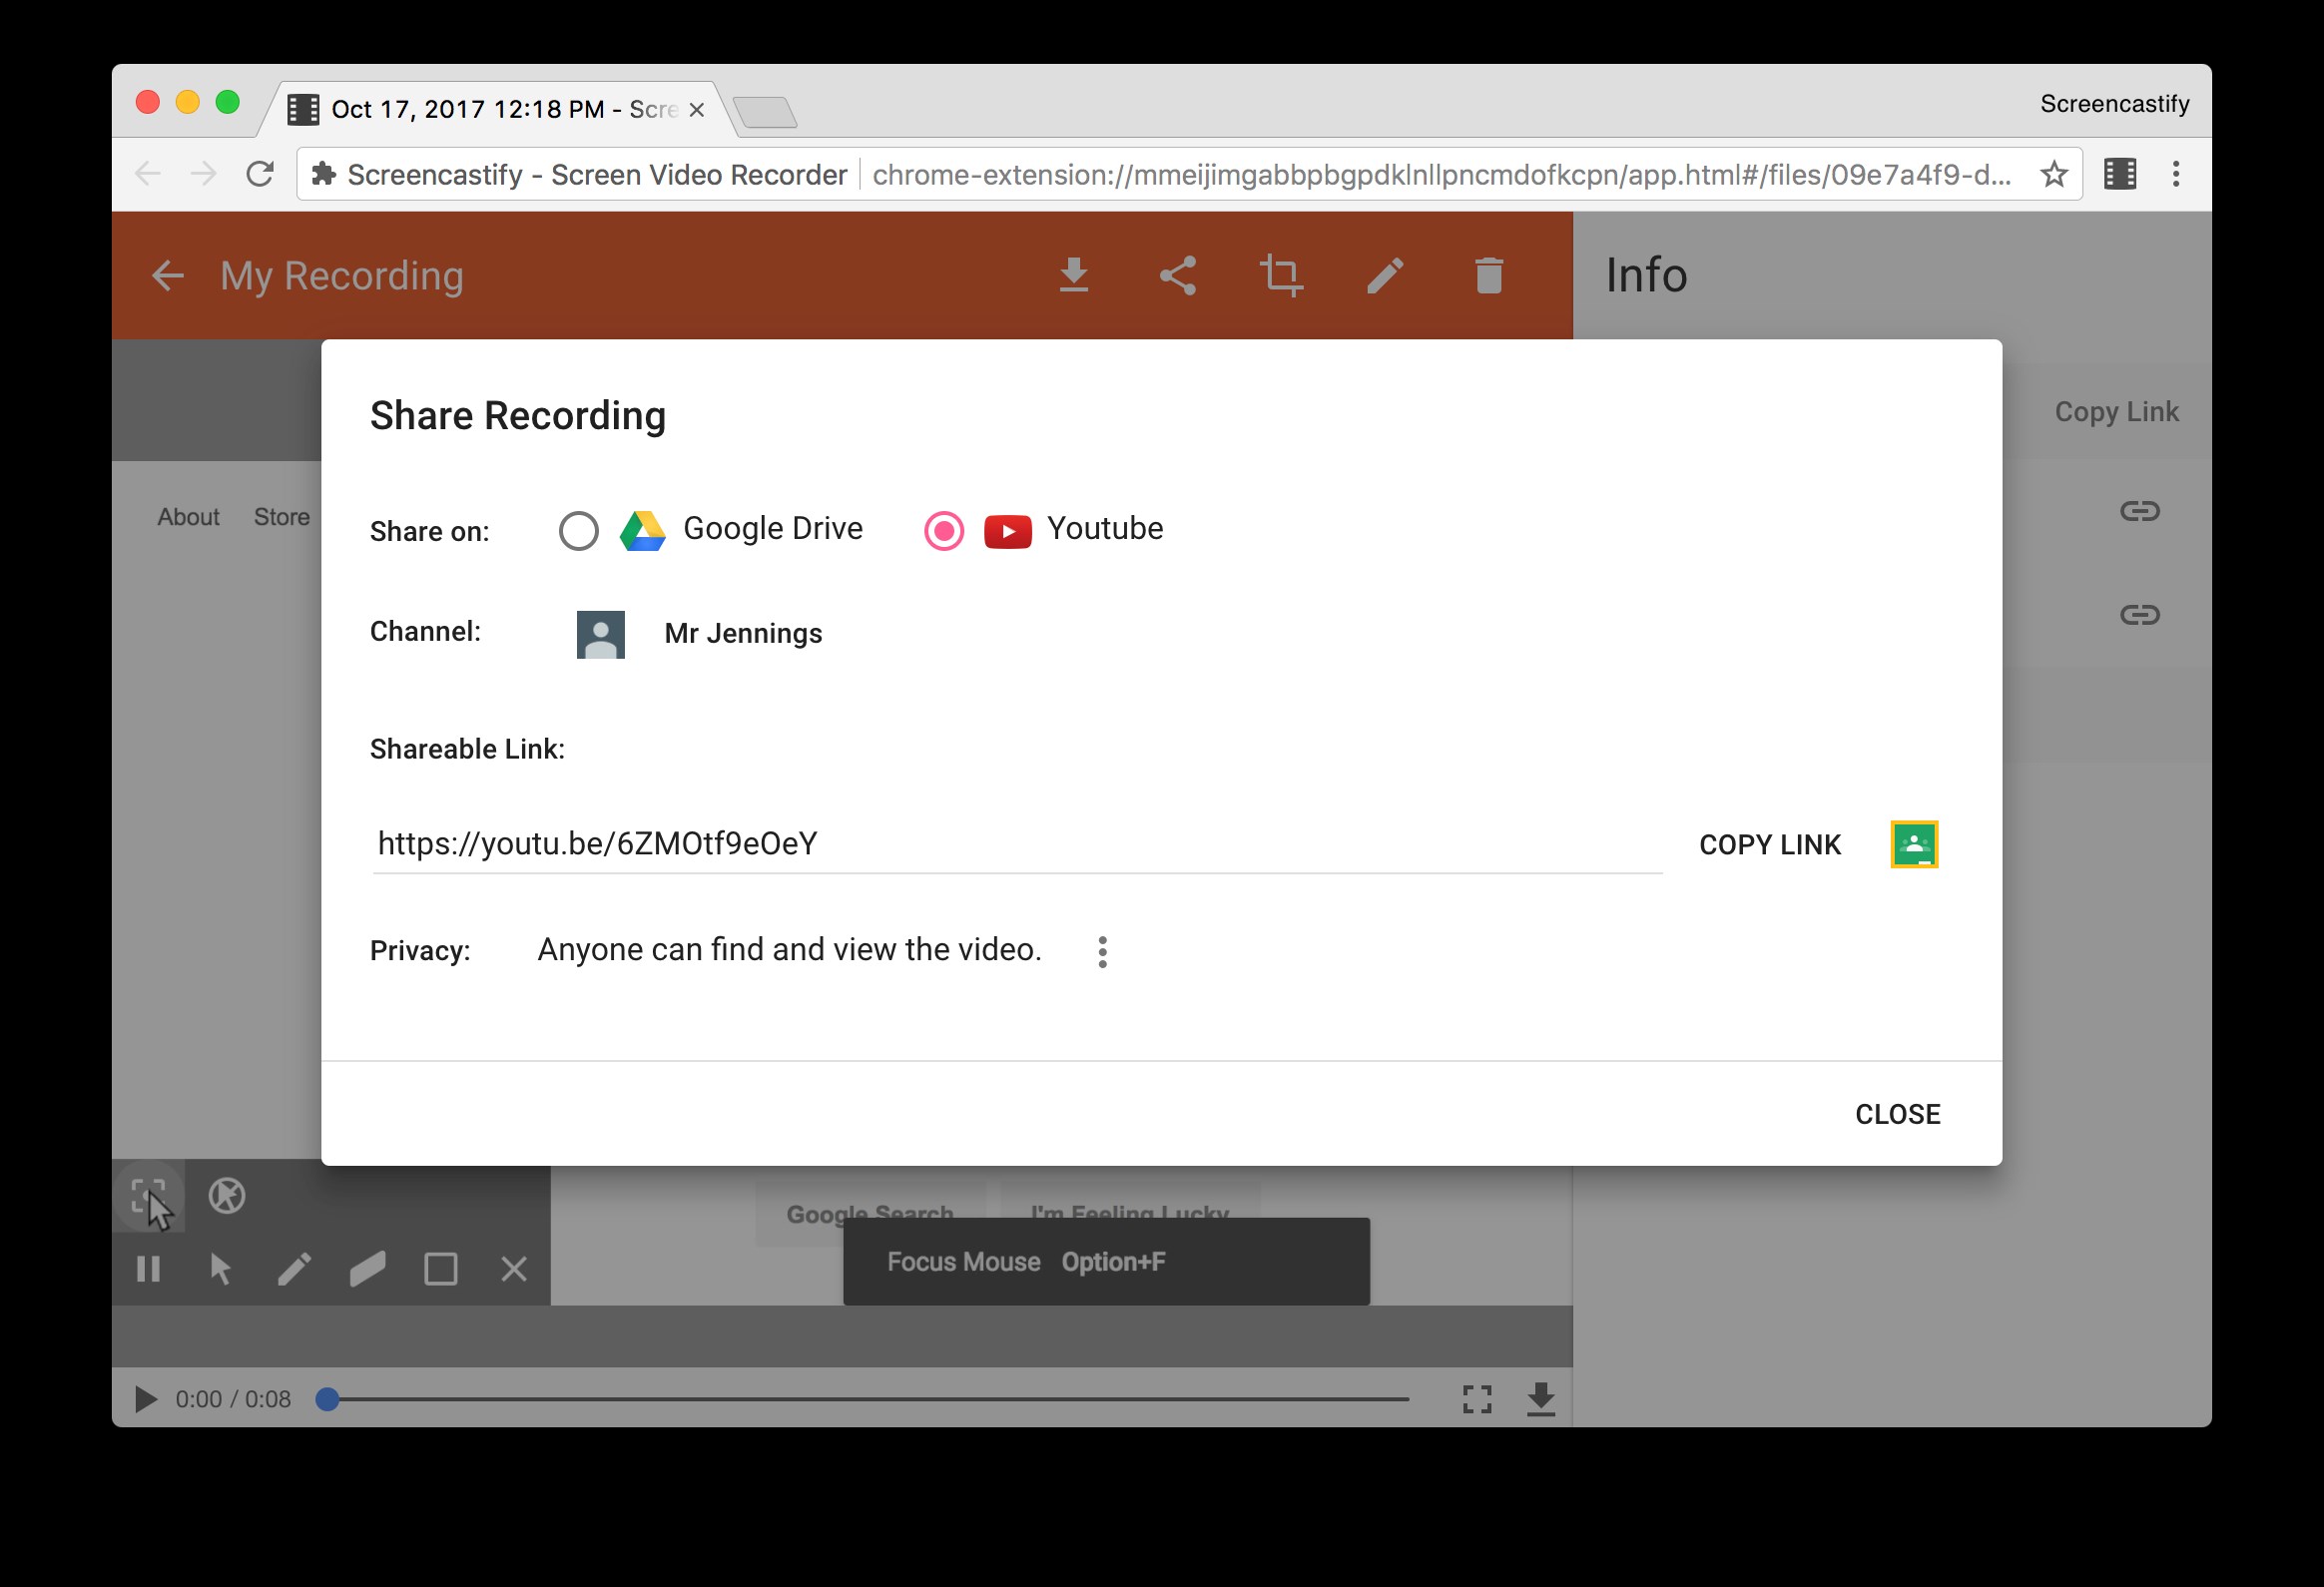Open the Chrome three-dot menu

2176,174
